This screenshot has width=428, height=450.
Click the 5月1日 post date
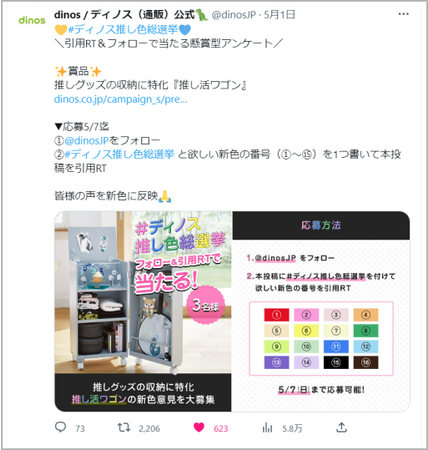pos(279,15)
